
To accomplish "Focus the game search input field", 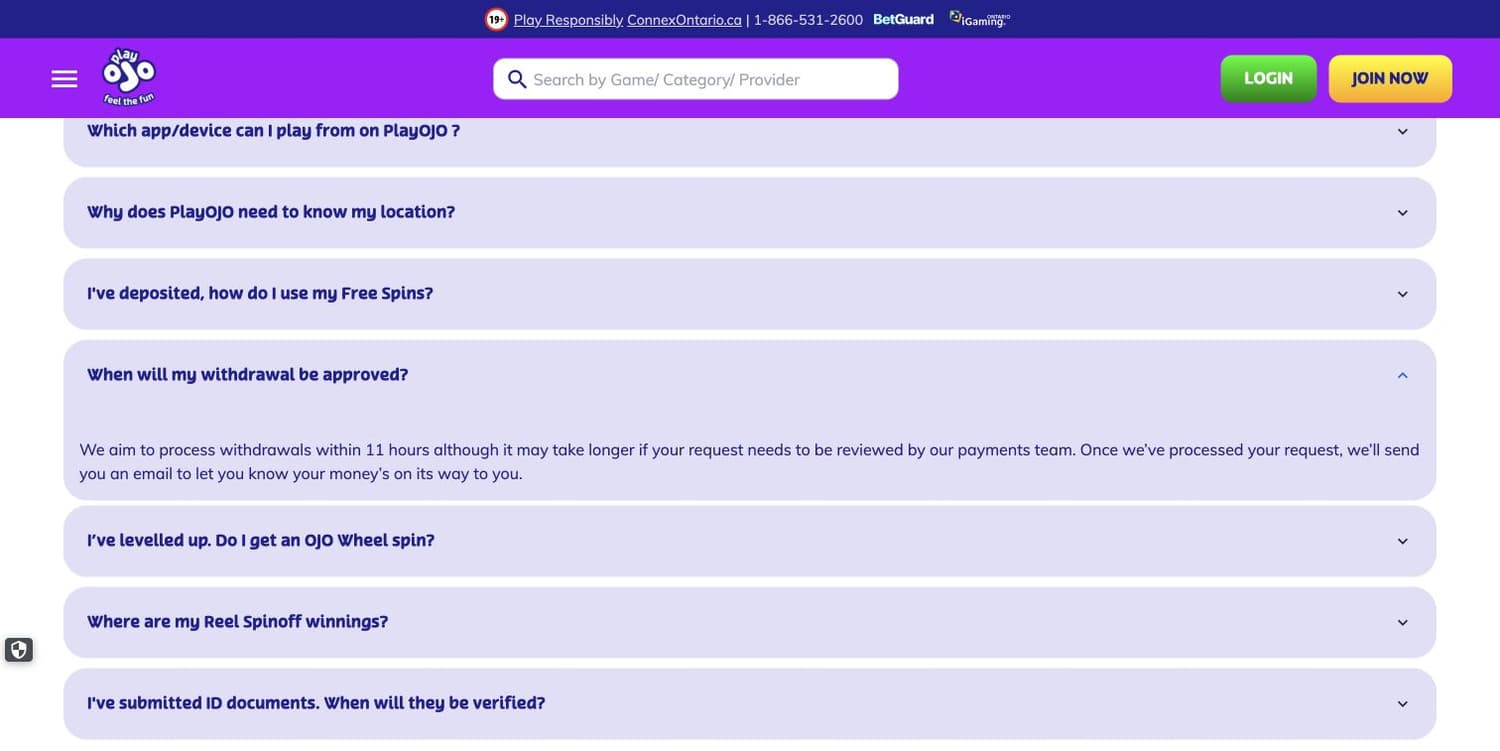I will (696, 79).
